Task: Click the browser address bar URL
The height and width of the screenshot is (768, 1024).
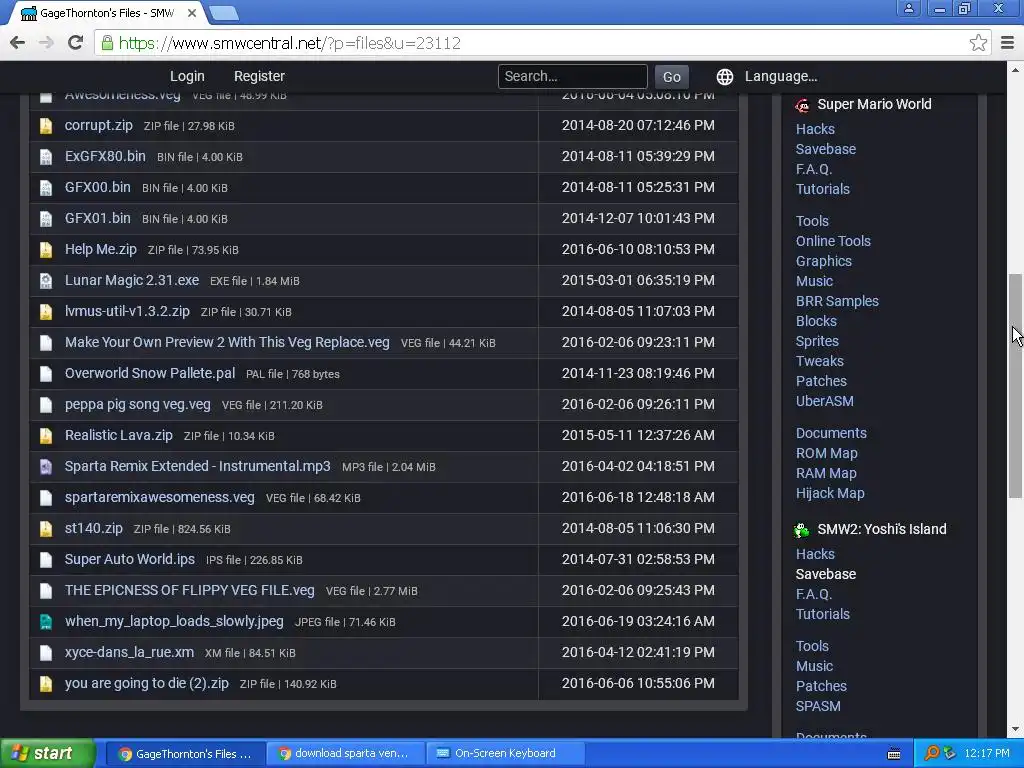Action: 291,43
